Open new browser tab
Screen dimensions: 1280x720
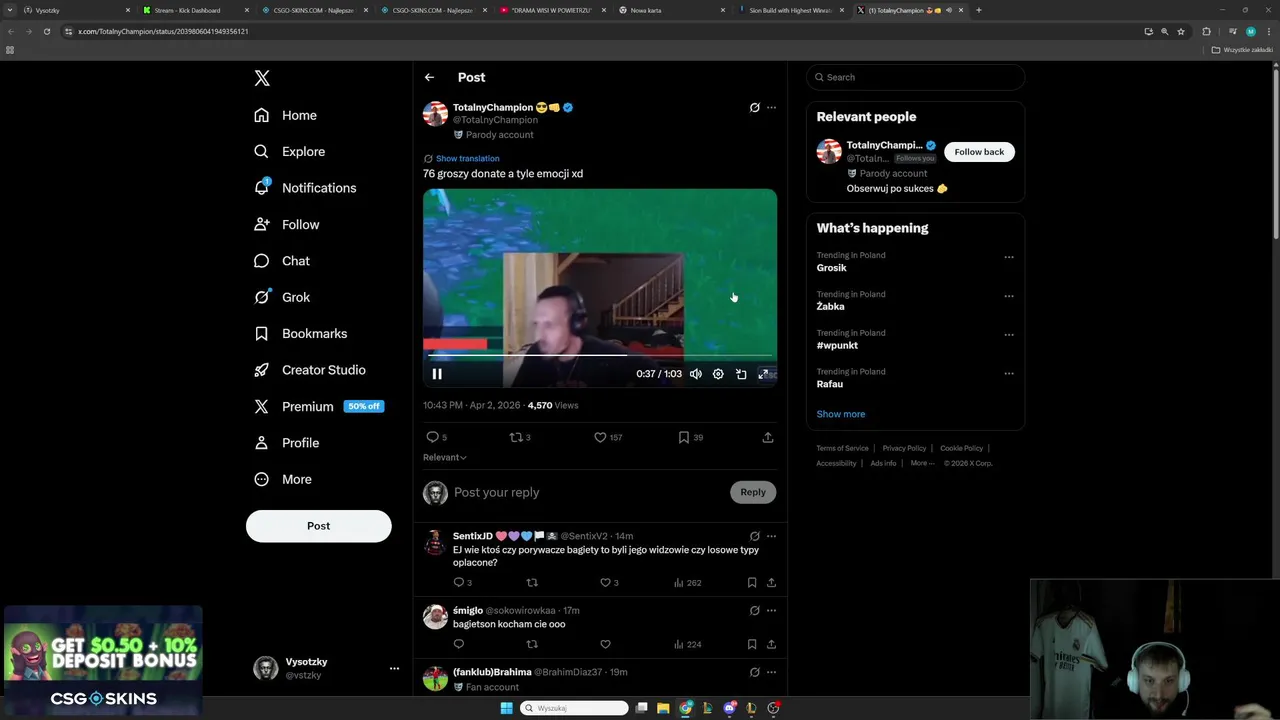point(978,10)
